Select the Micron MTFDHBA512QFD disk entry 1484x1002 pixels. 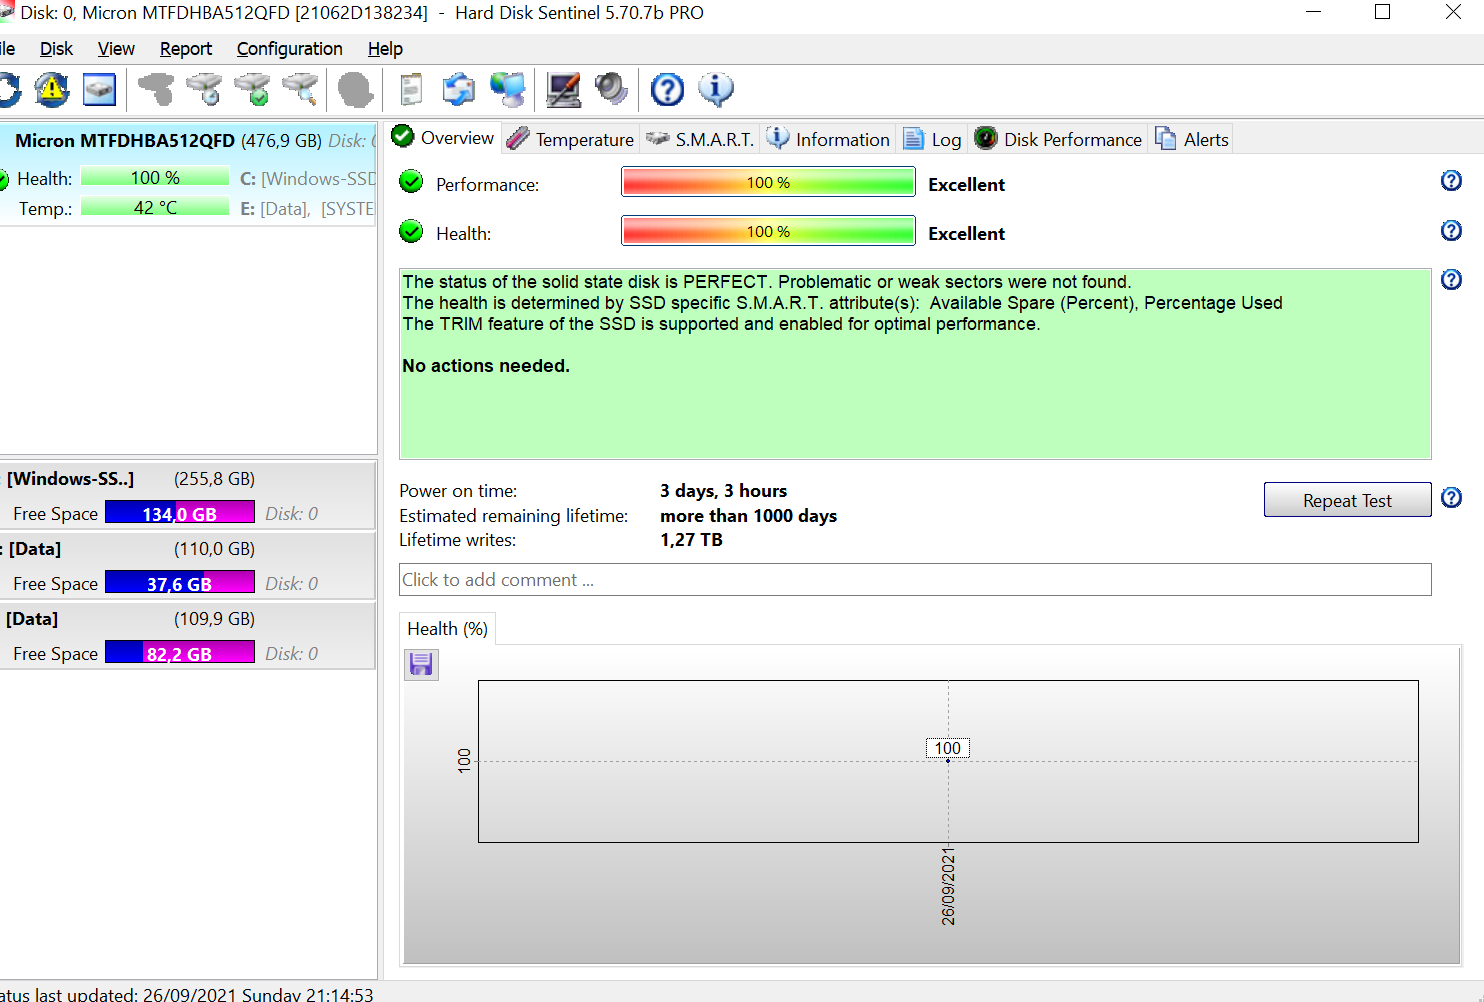pos(188,174)
